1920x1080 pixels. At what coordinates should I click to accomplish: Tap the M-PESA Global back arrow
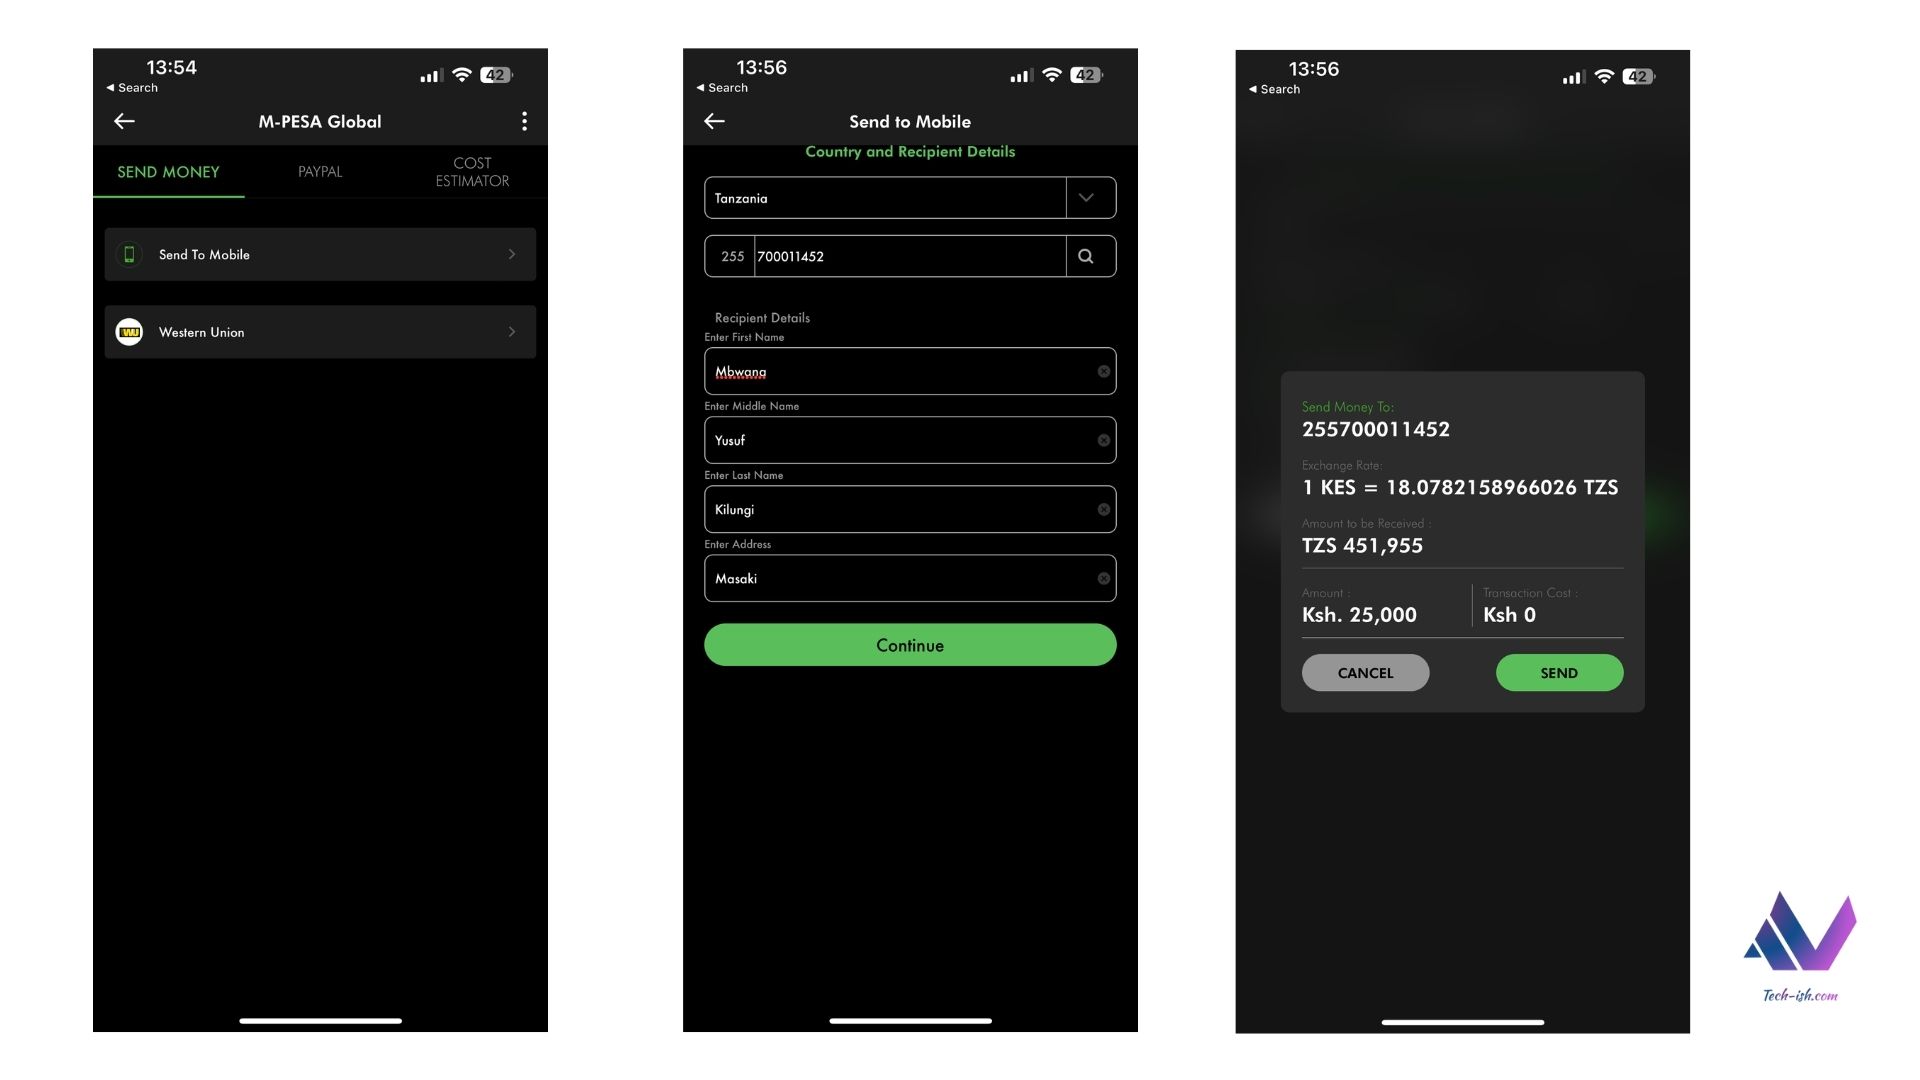click(123, 120)
